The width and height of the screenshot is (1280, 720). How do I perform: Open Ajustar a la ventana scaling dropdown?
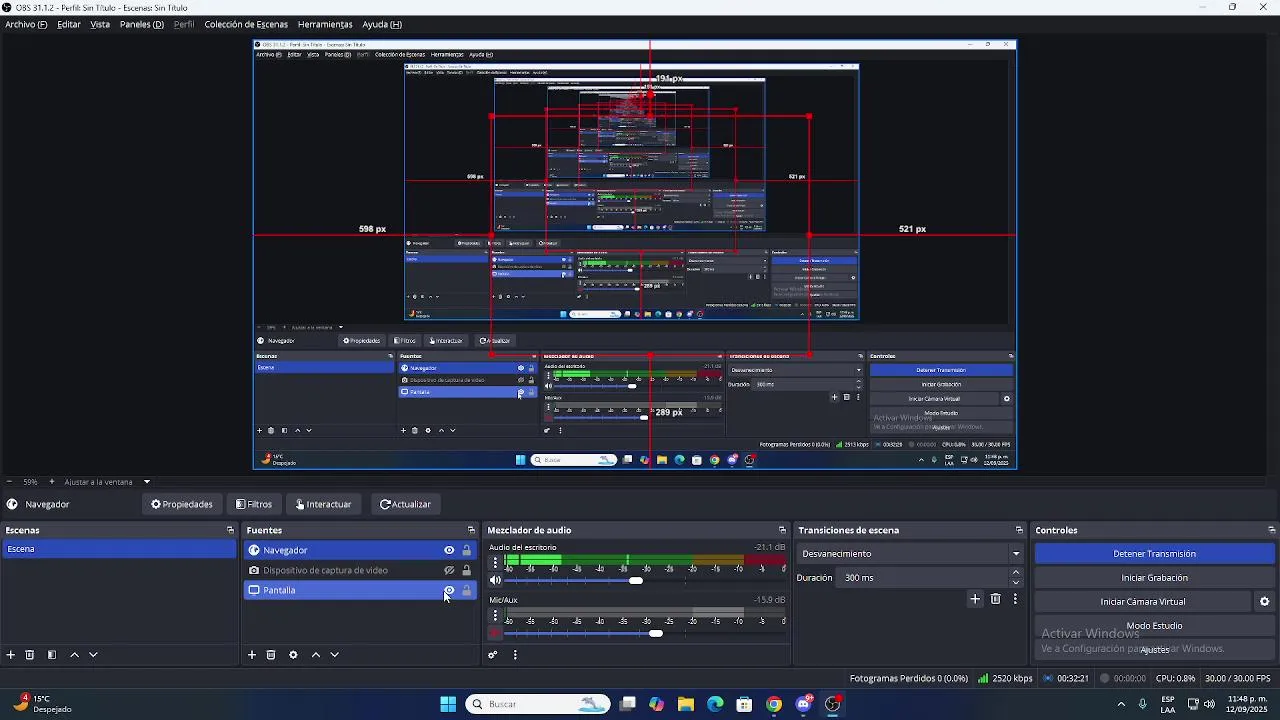[x=107, y=482]
